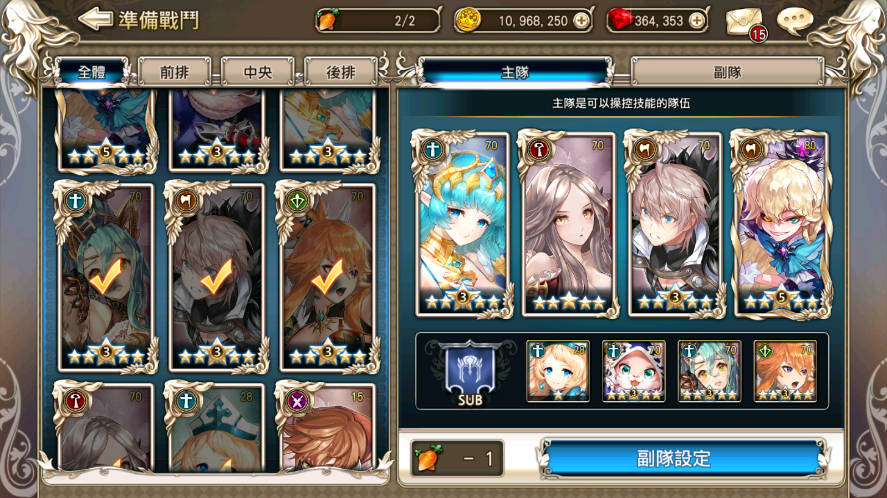Open the chat speech bubble icon

coord(795,20)
